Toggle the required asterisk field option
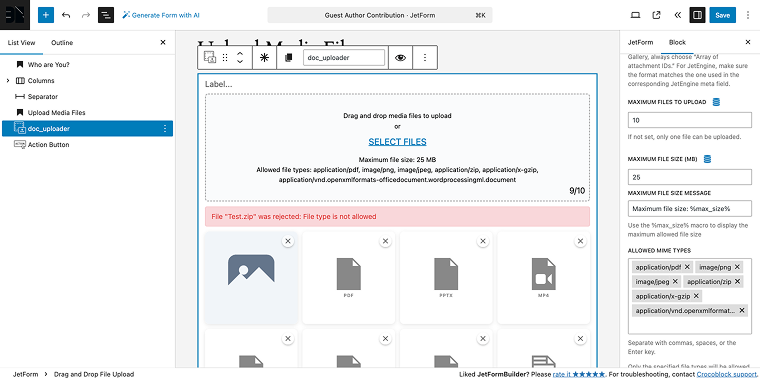 (x=264, y=58)
